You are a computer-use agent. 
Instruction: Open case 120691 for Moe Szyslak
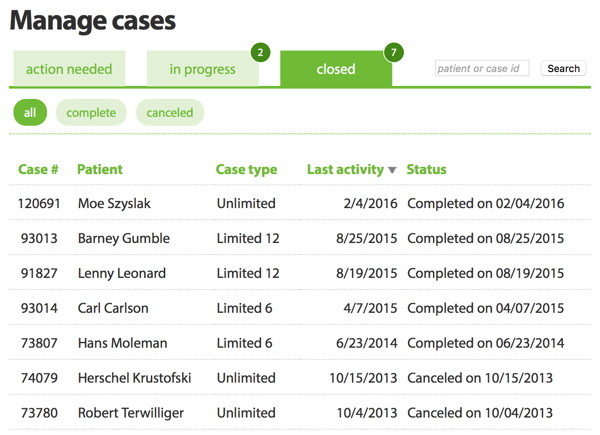pos(300,203)
